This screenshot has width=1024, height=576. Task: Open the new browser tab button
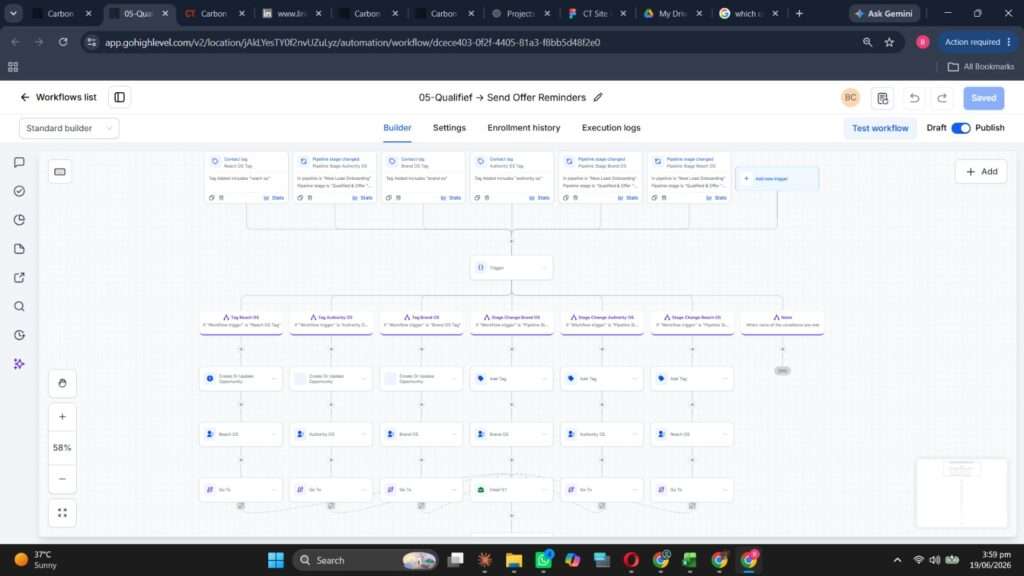(799, 13)
